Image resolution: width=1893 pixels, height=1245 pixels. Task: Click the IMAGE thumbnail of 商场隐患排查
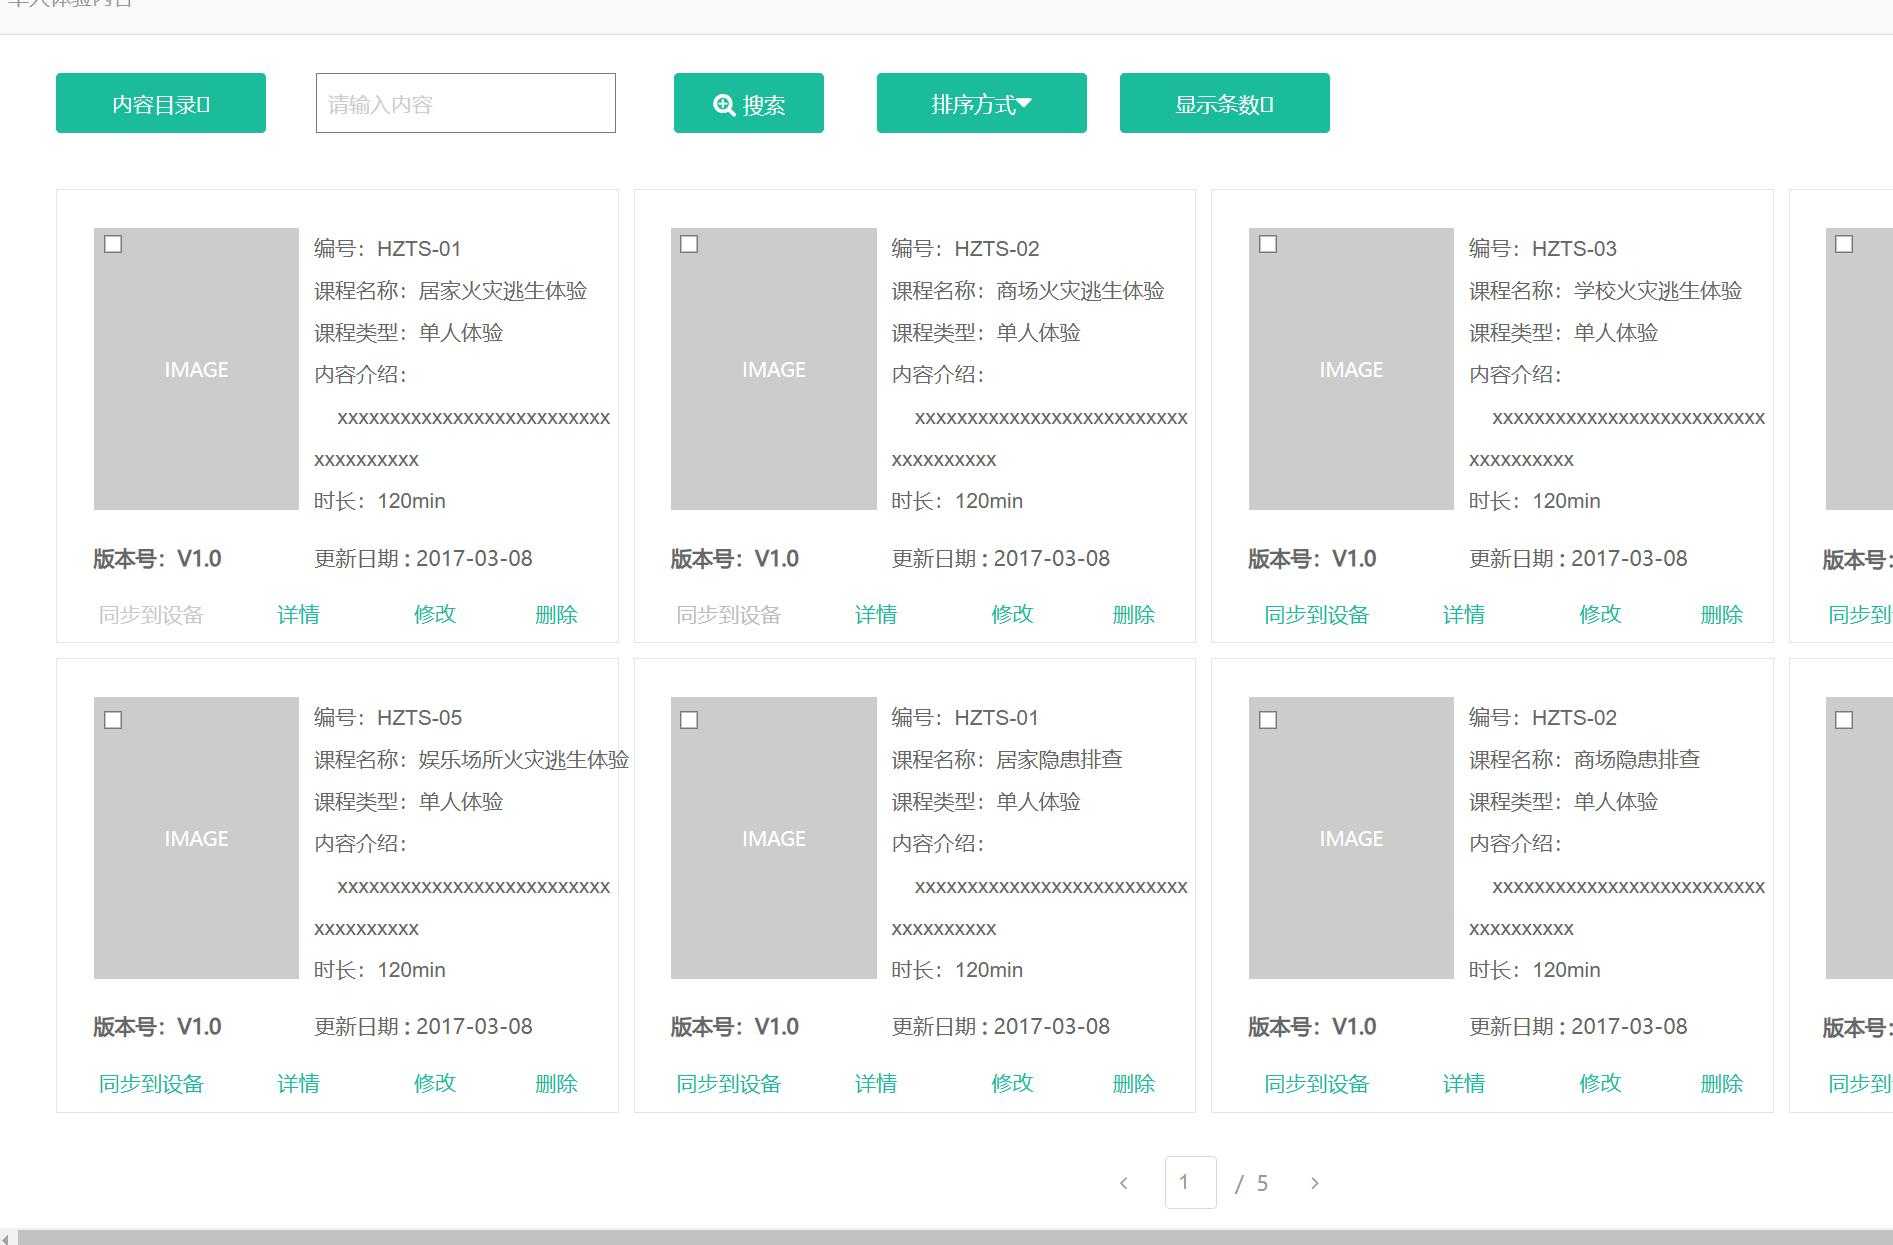1351,838
